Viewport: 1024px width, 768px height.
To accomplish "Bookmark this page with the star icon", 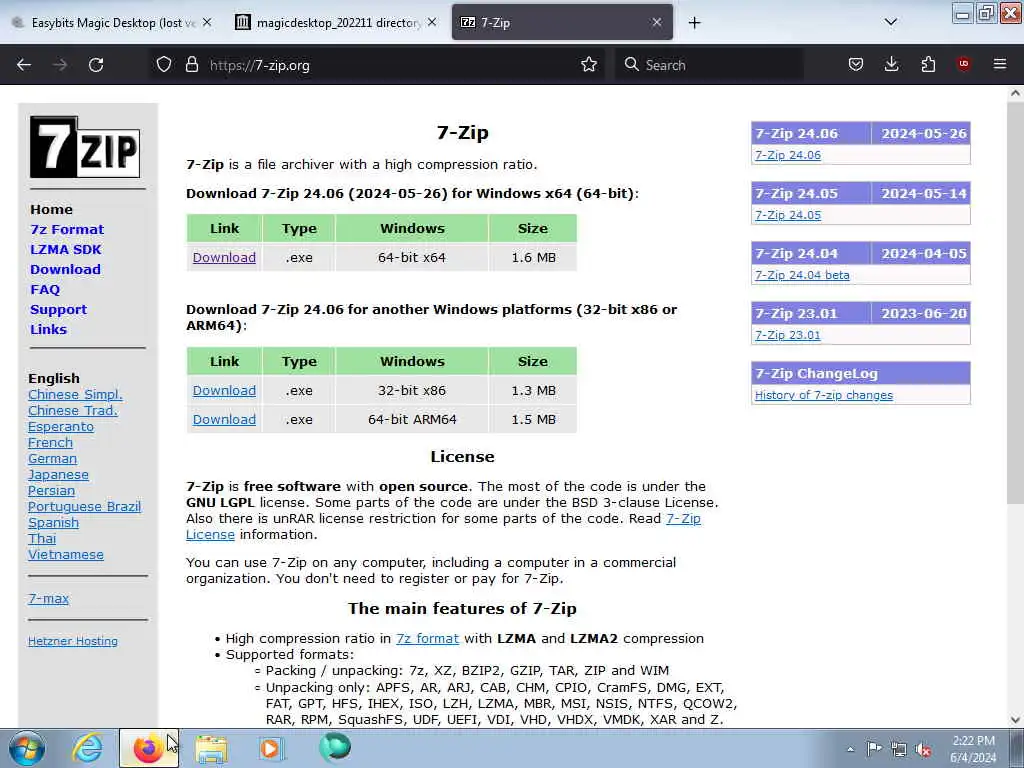I will 589,65.
